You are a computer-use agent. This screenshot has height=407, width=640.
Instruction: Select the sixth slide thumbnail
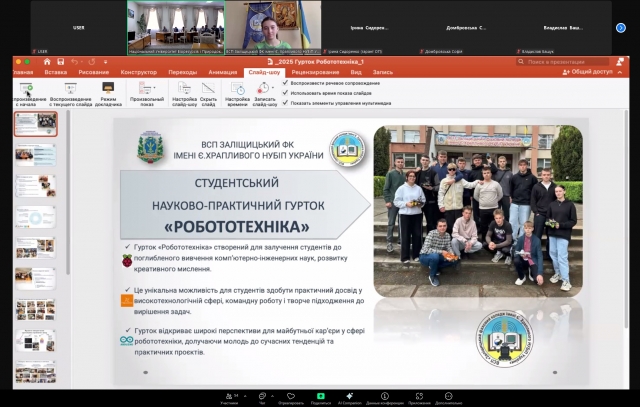coord(36,278)
